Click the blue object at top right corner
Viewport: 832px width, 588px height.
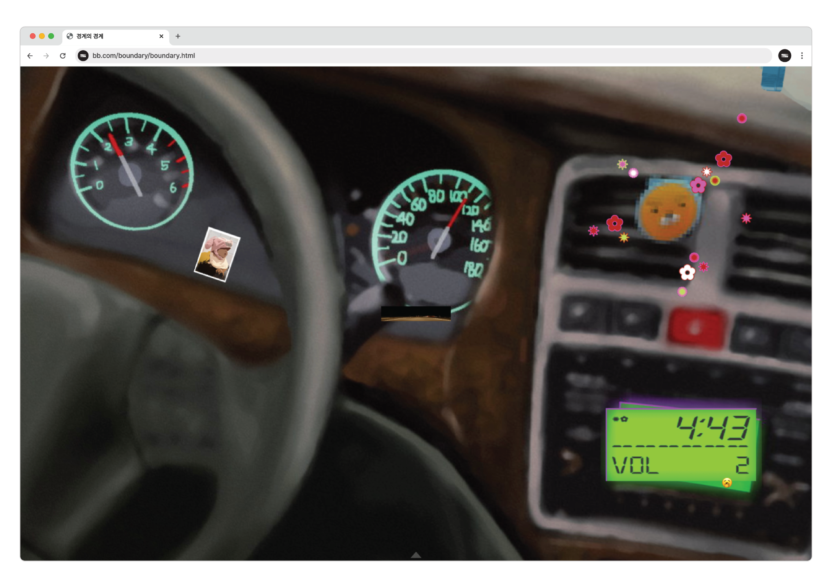[x=773, y=77]
